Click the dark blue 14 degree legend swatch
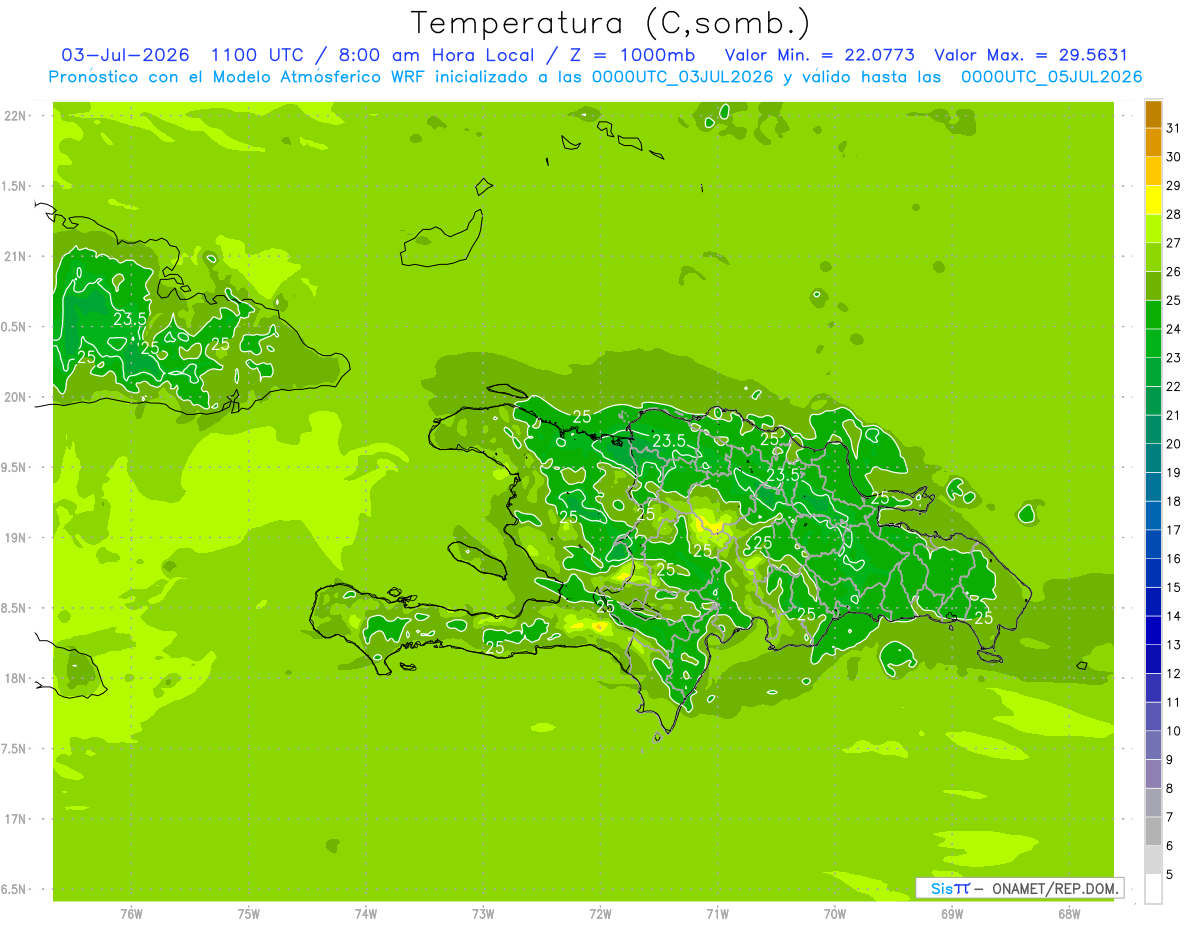This screenshot has height=927, width=1200. coord(1153,602)
